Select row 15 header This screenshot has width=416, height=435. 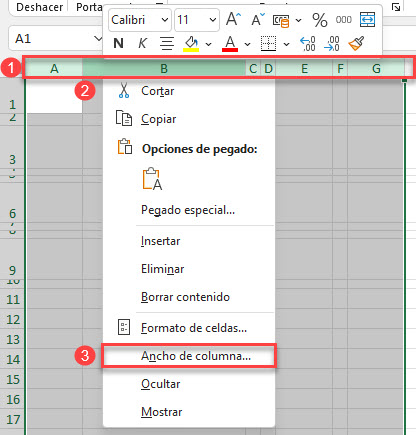click(13, 379)
